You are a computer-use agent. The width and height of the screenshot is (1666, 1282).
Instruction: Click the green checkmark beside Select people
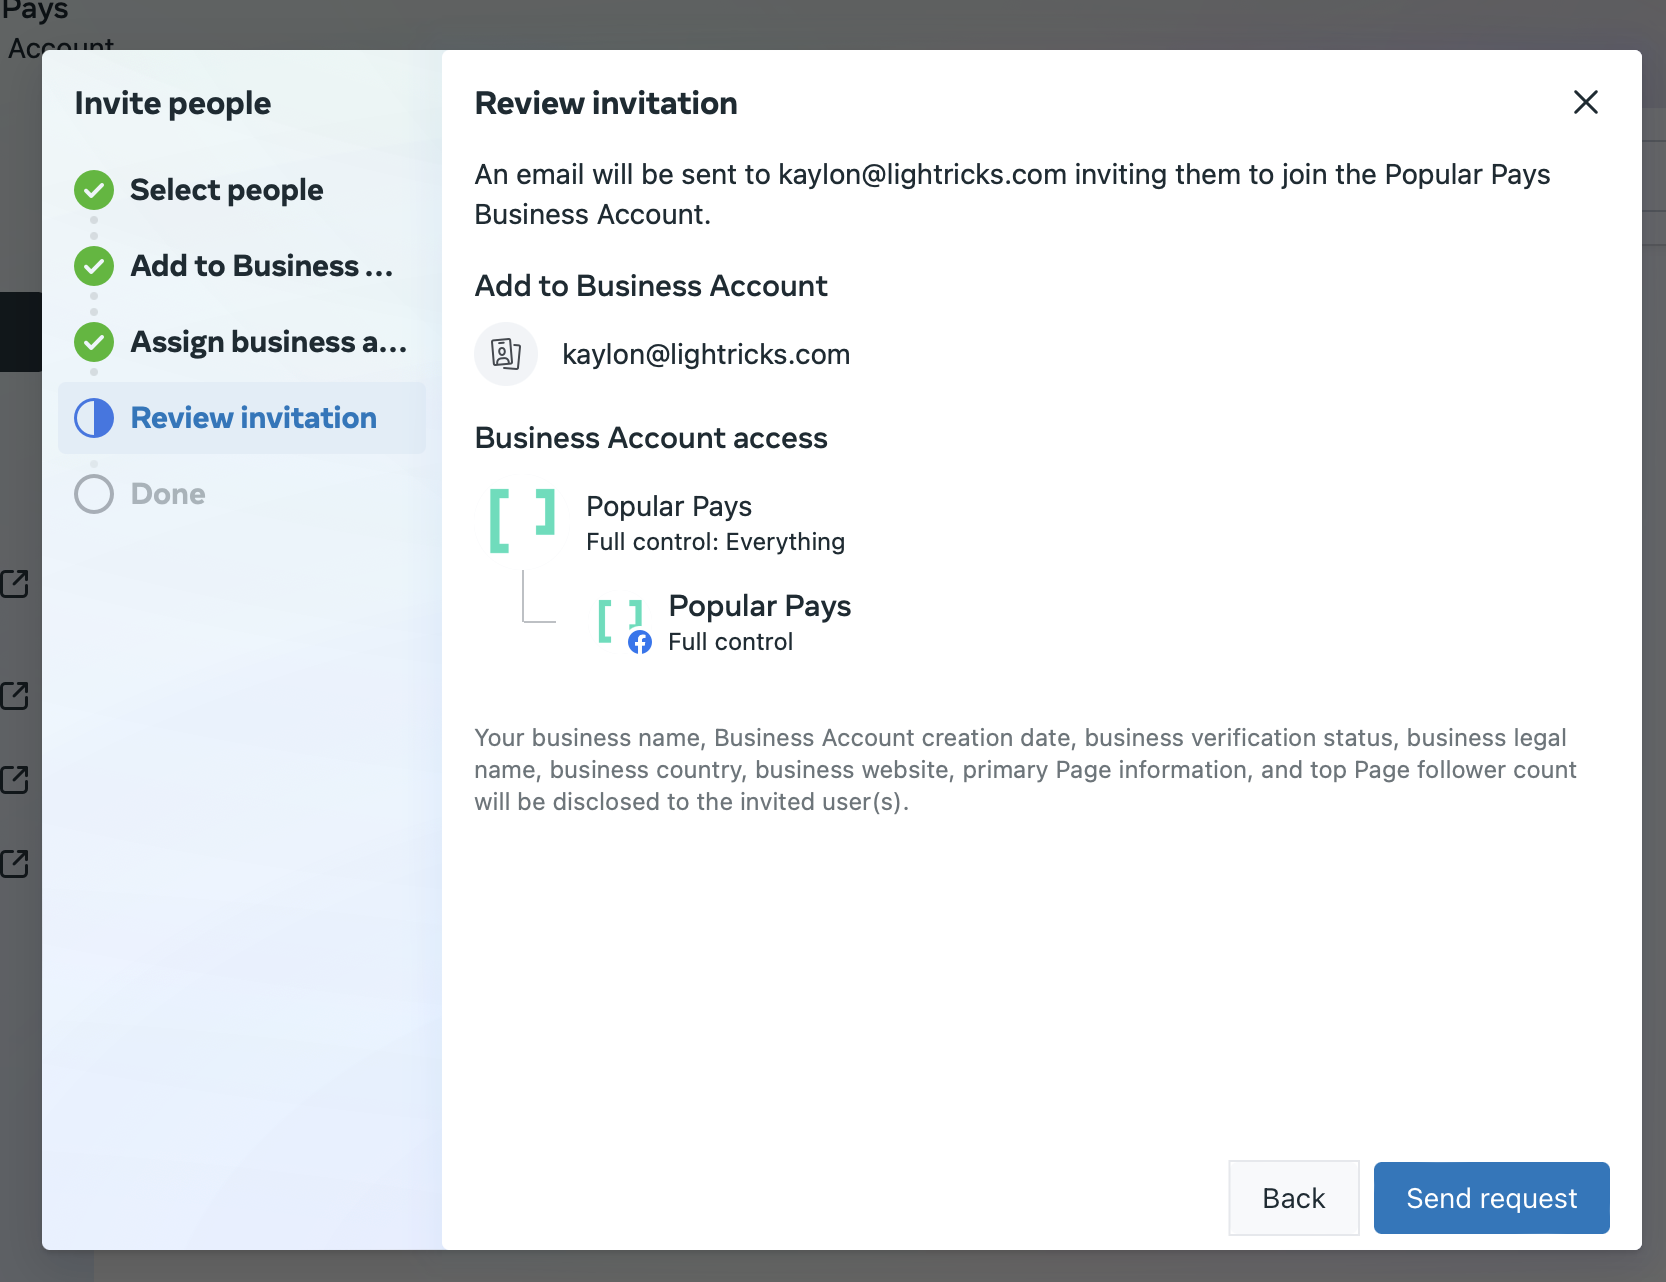pos(94,190)
